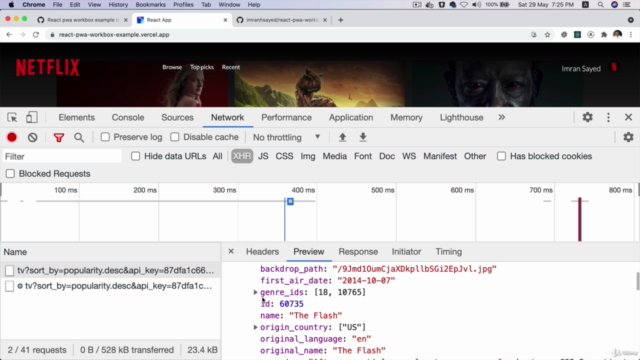Image resolution: width=640 pixels, height=360 pixels.
Task: Expand the origin_country array
Action: pyautogui.click(x=256, y=327)
